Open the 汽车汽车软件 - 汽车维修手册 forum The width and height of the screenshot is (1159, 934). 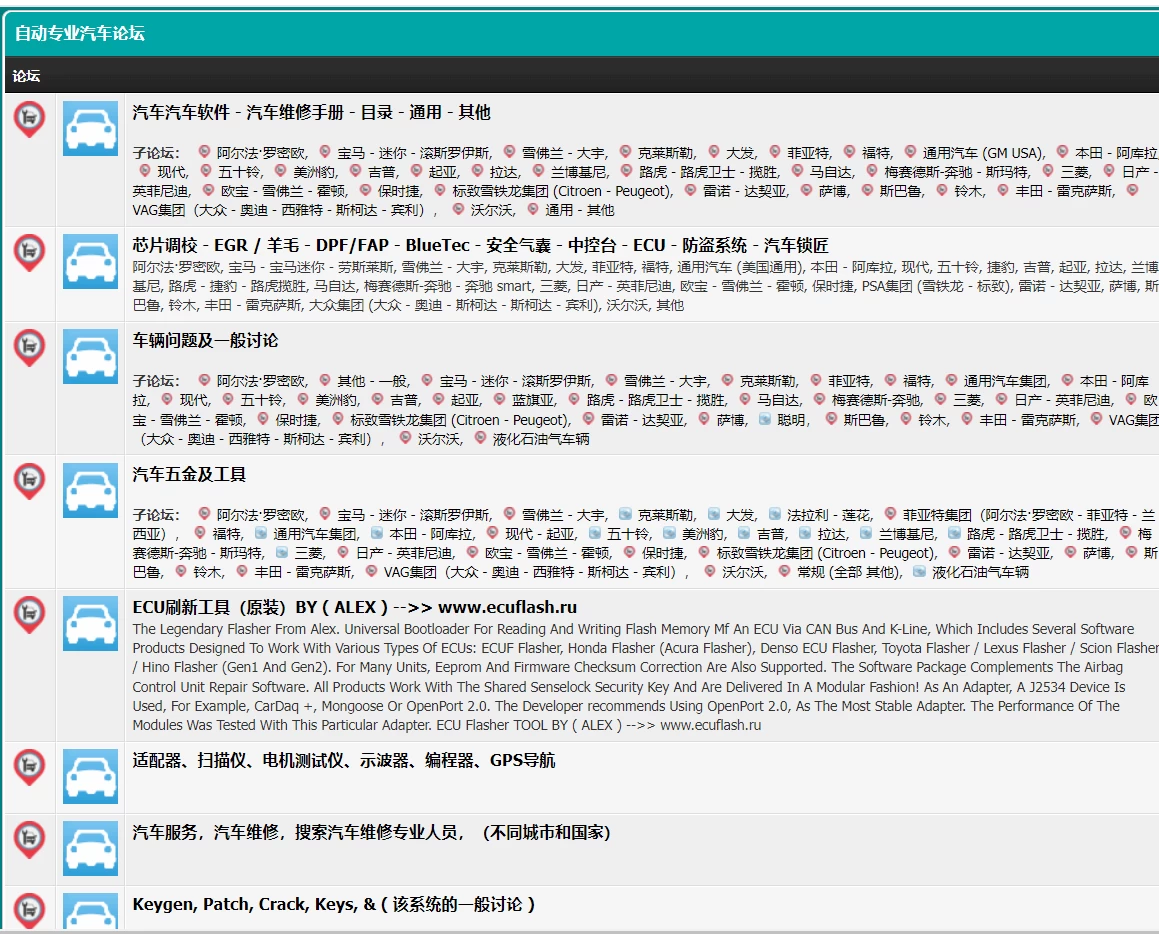click(x=311, y=113)
